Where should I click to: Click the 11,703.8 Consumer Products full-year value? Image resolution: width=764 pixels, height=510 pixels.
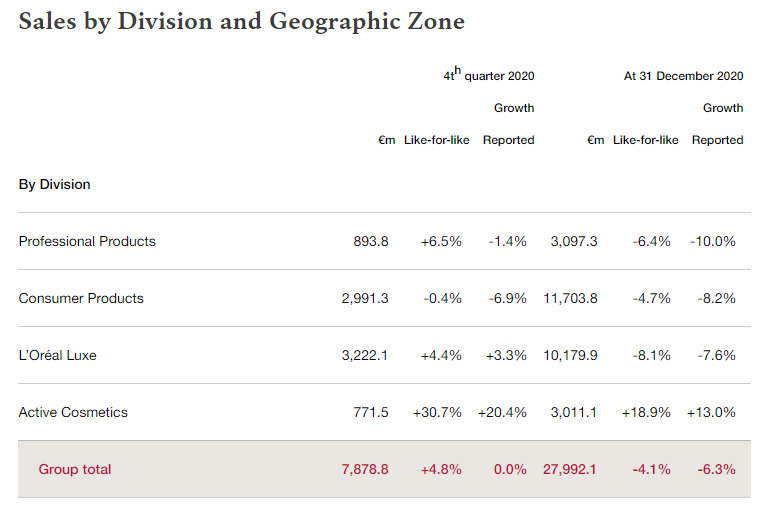tap(570, 298)
